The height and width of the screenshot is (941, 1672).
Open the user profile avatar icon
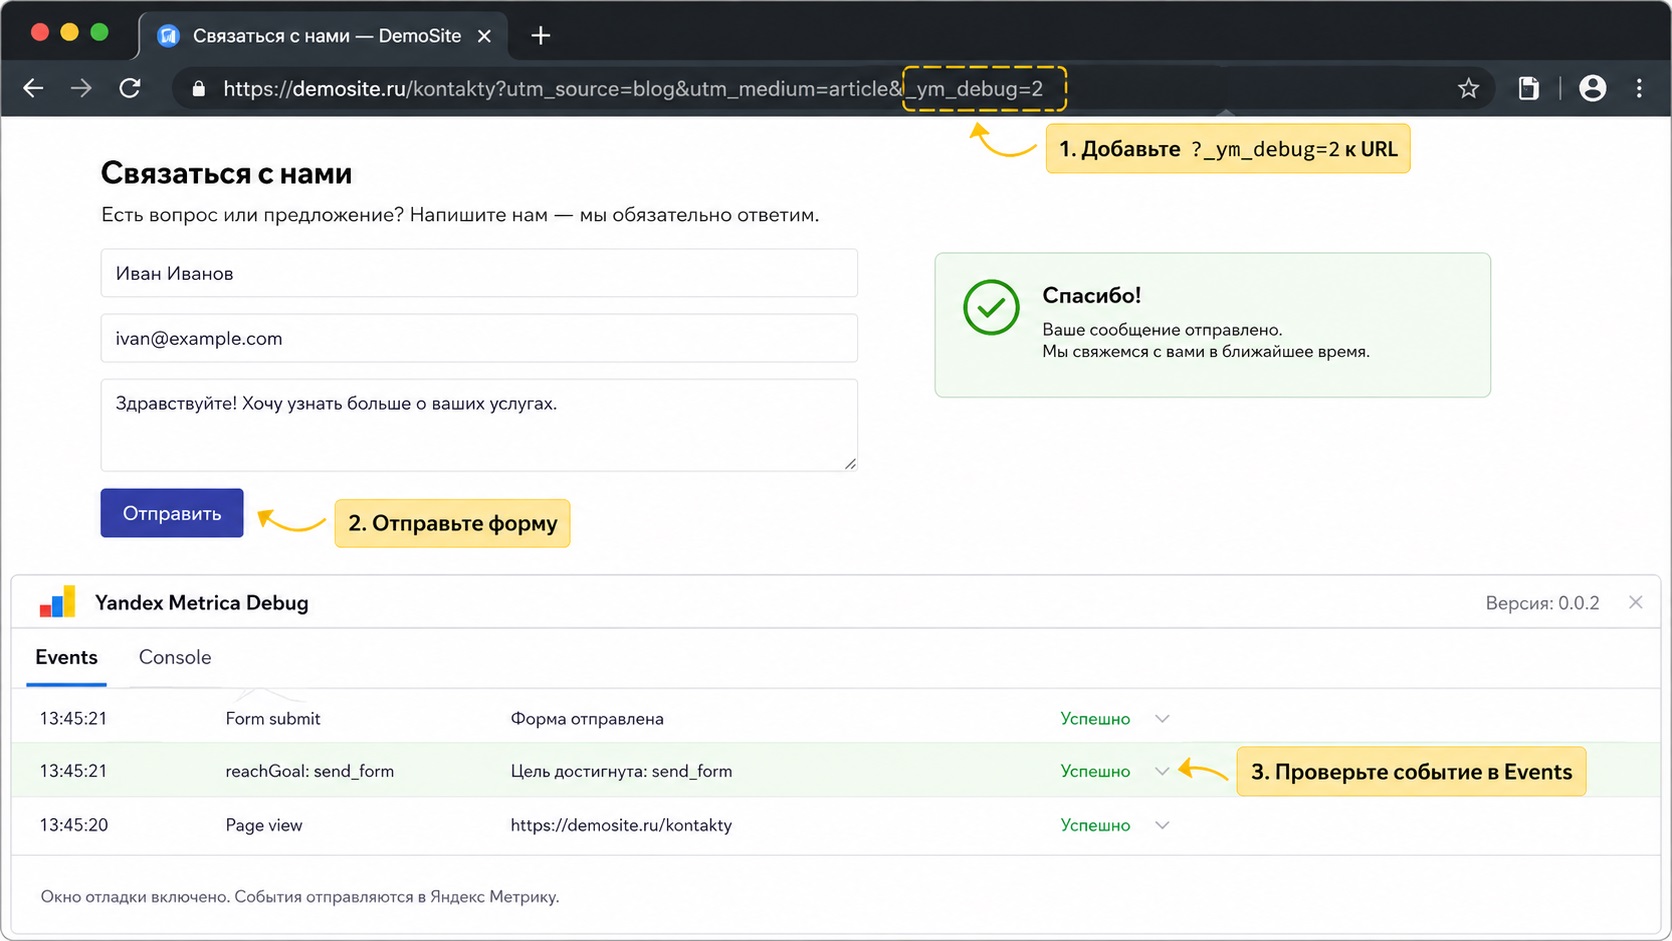click(x=1593, y=88)
